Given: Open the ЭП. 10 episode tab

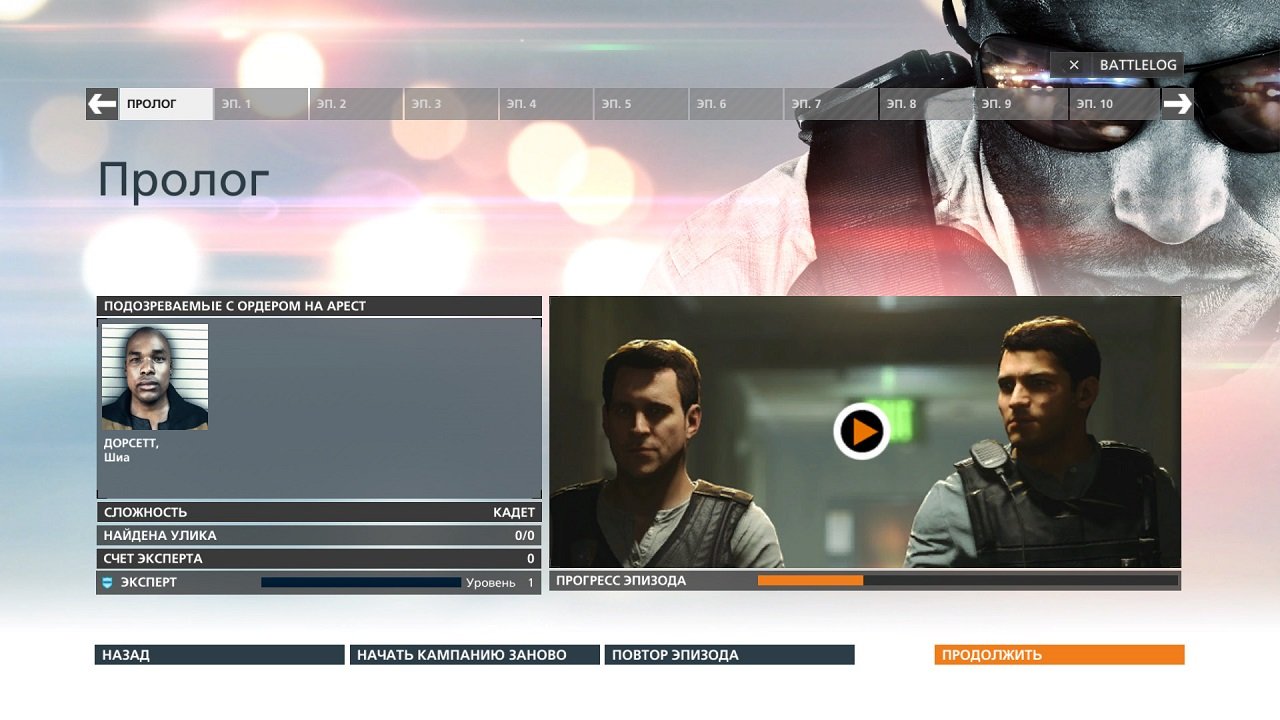Looking at the screenshot, I should 1113,103.
